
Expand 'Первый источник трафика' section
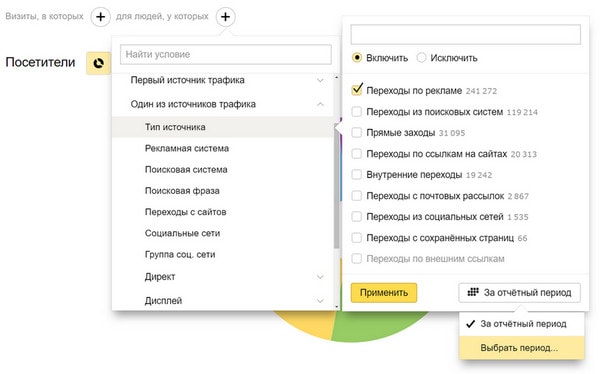click(x=320, y=80)
